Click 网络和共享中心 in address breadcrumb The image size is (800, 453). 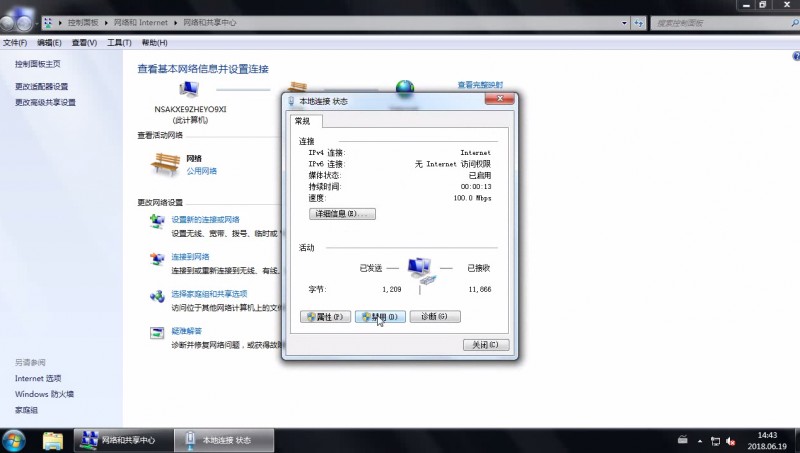(210, 22)
